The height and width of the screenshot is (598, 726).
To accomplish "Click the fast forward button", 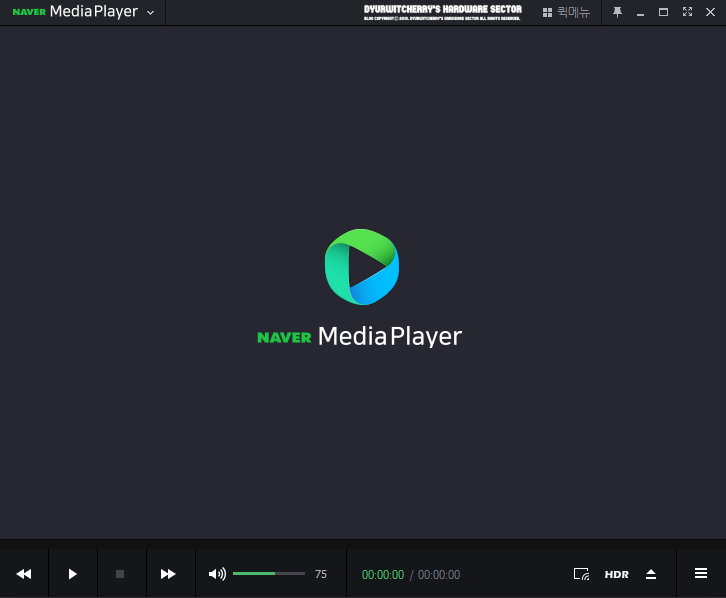I will coord(168,574).
